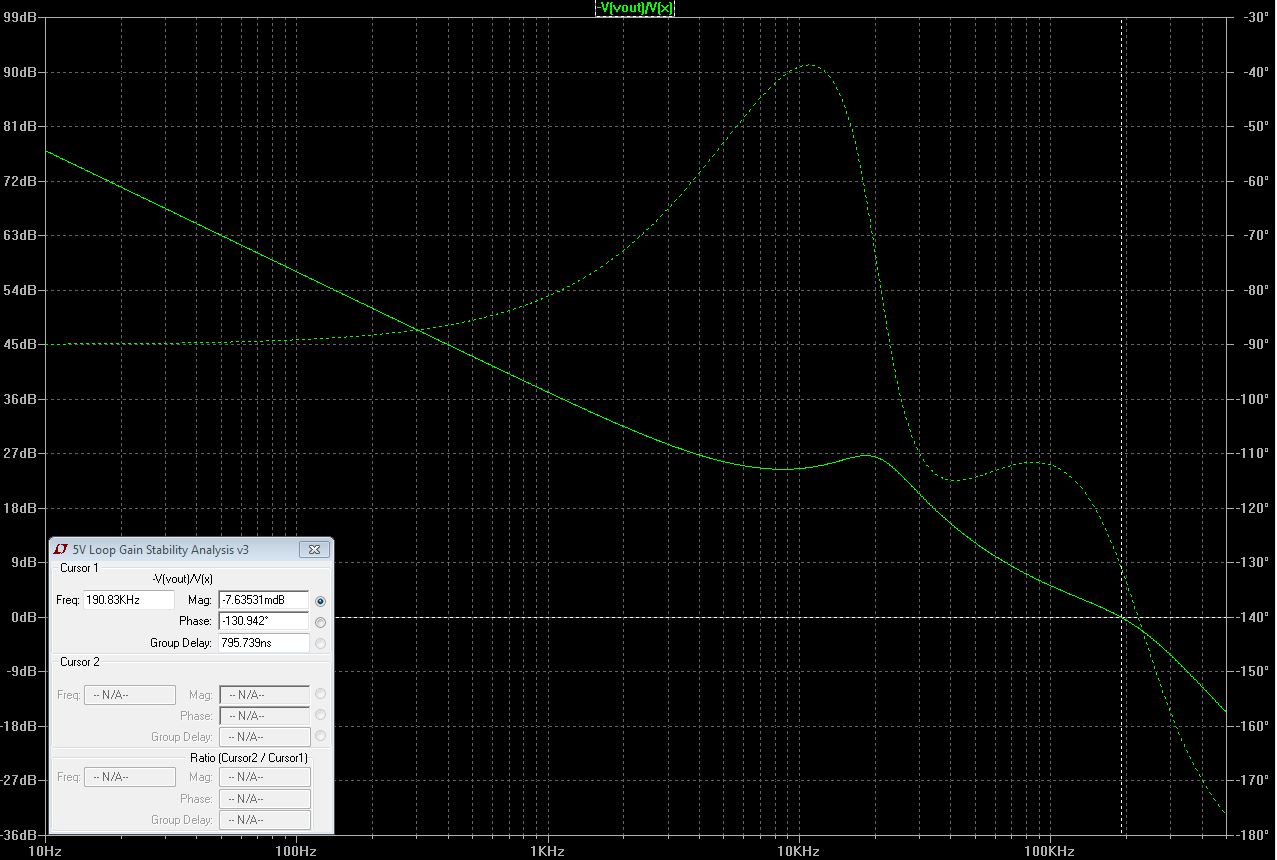Select the Cursor 1 Group Delay radio button
The image size is (1277, 860).
click(320, 643)
